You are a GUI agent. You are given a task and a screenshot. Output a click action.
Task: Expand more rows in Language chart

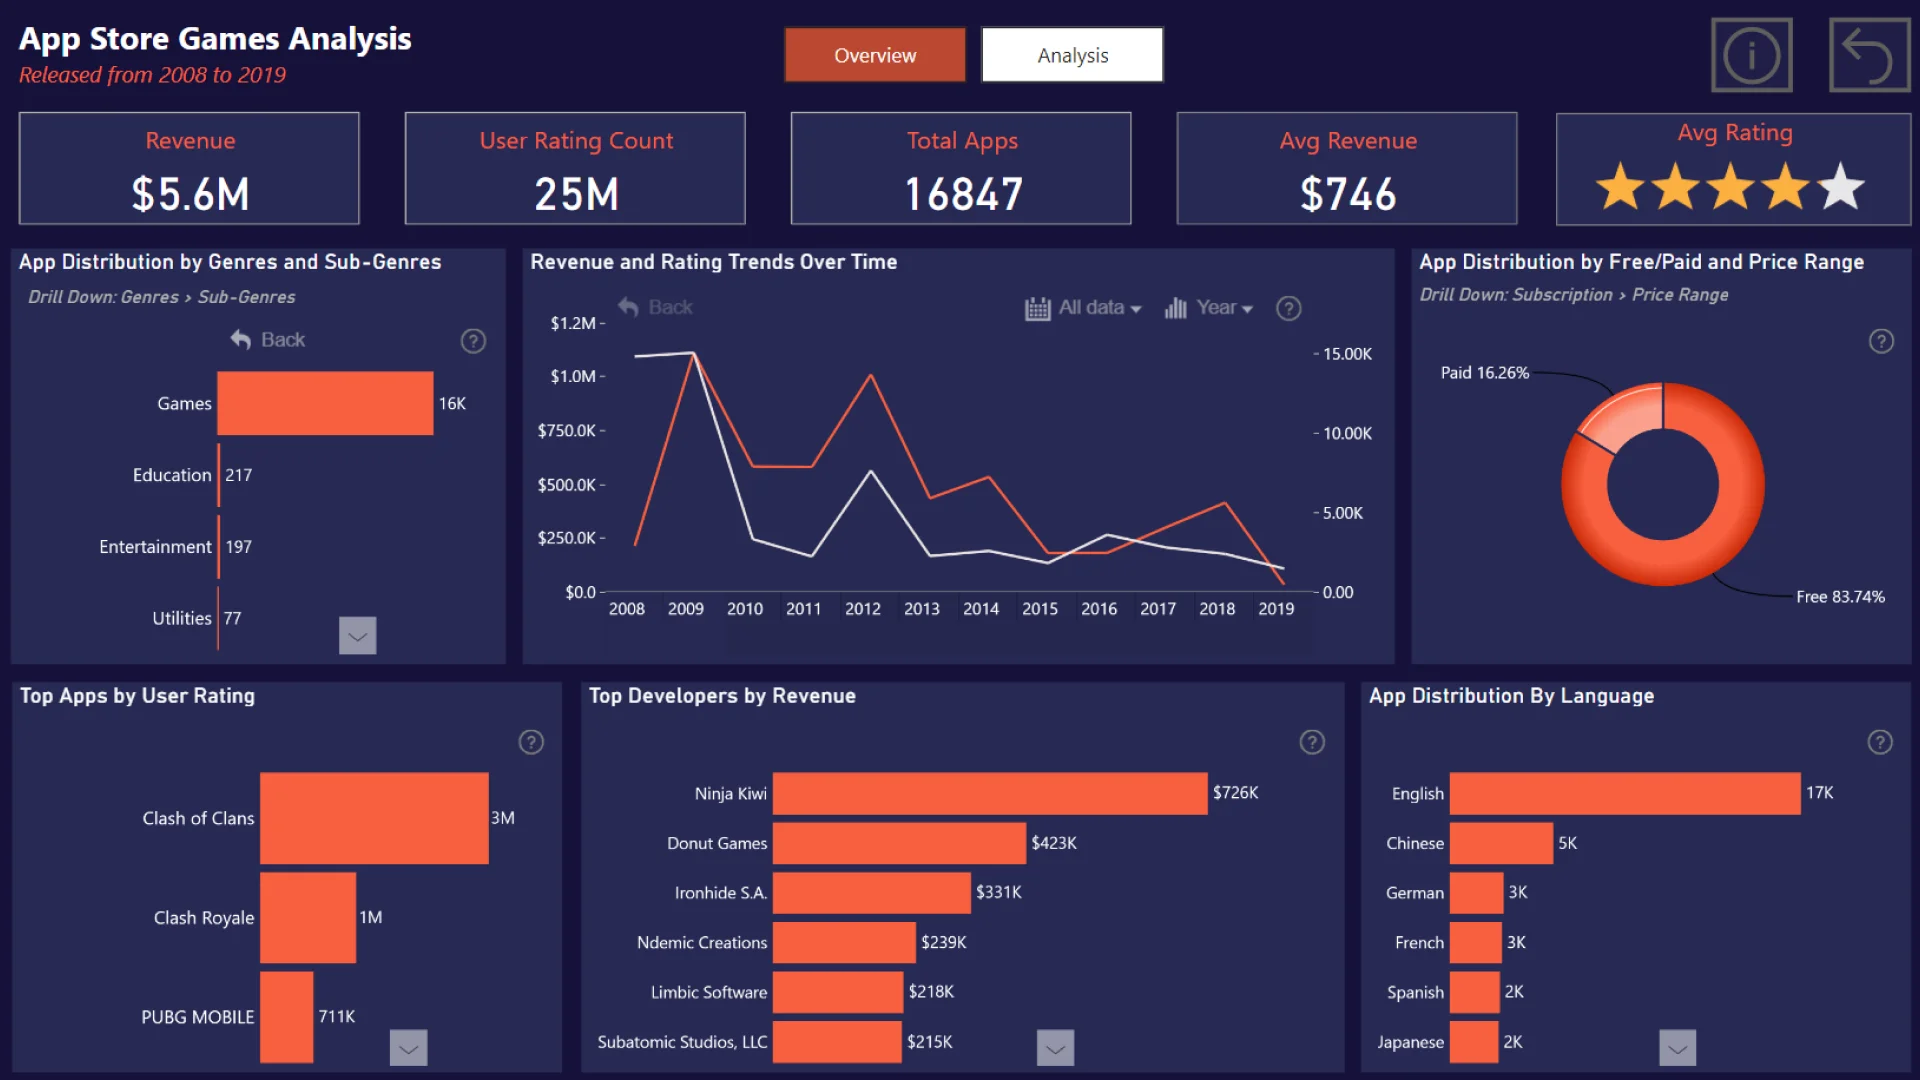pyautogui.click(x=1677, y=1048)
